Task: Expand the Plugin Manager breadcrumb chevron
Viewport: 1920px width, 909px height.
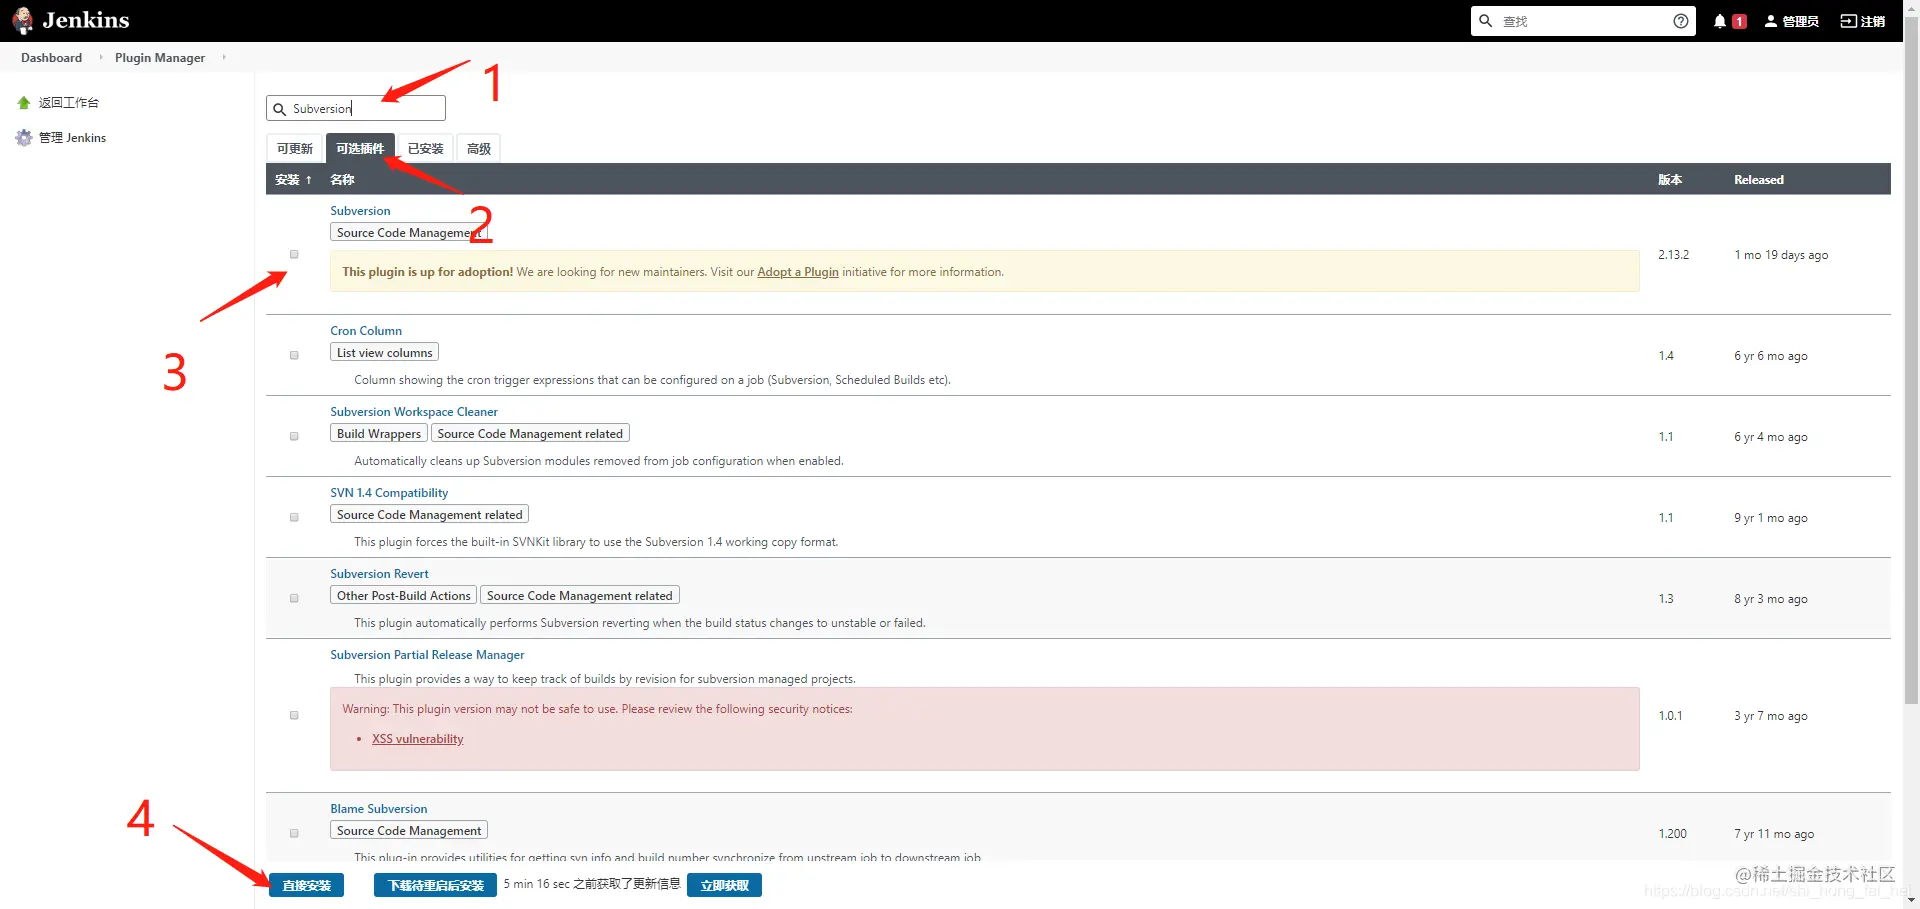Action: tap(224, 57)
